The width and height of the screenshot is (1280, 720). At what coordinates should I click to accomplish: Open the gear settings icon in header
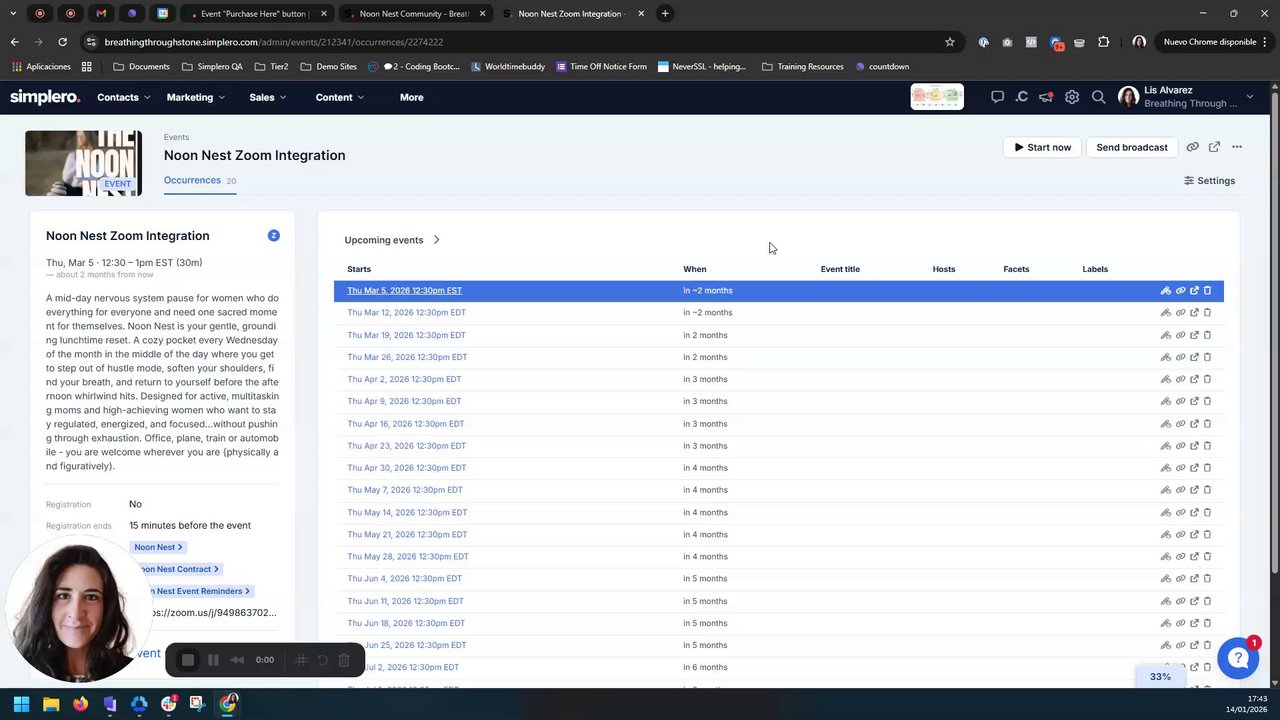click(1072, 97)
